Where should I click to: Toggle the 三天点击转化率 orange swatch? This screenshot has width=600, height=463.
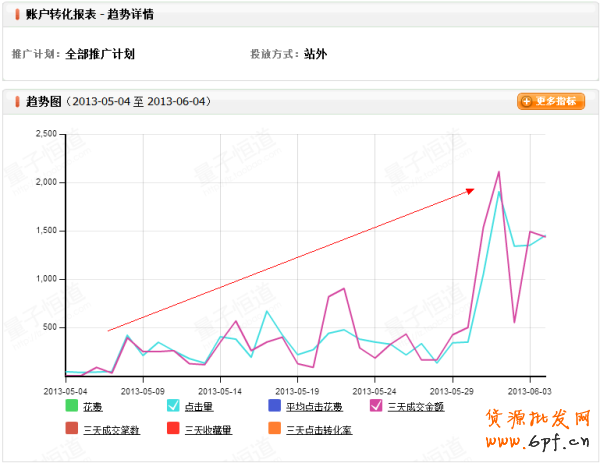click(274, 429)
